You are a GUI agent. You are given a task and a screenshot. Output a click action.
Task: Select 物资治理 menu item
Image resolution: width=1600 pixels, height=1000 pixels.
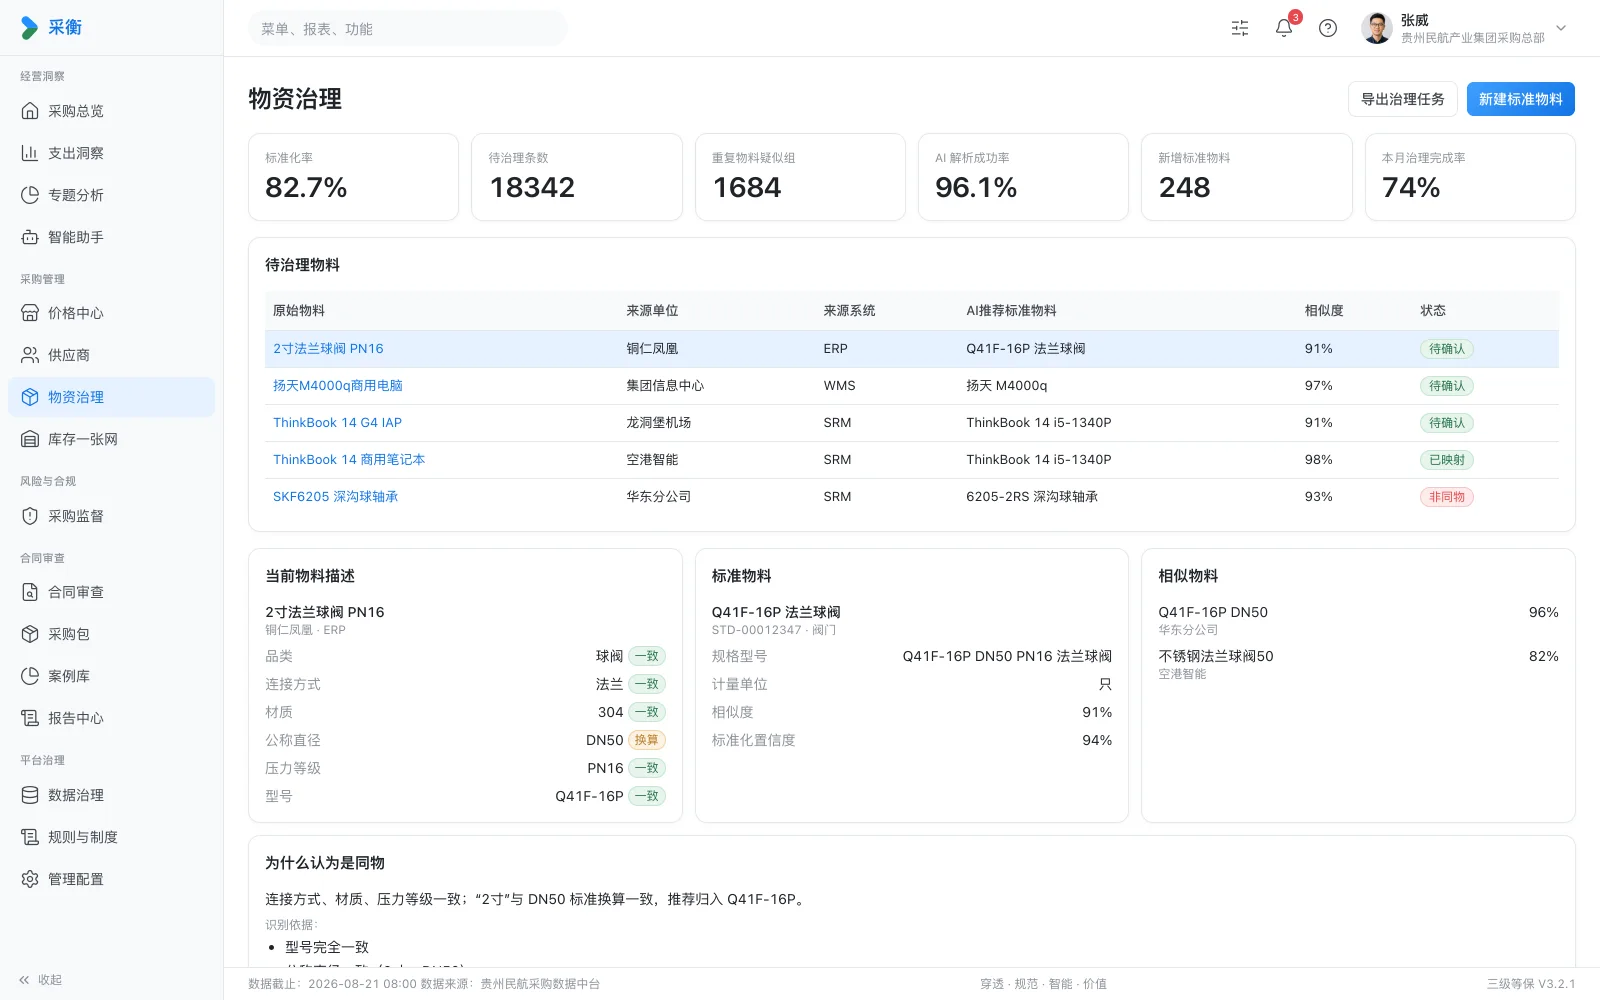point(111,397)
